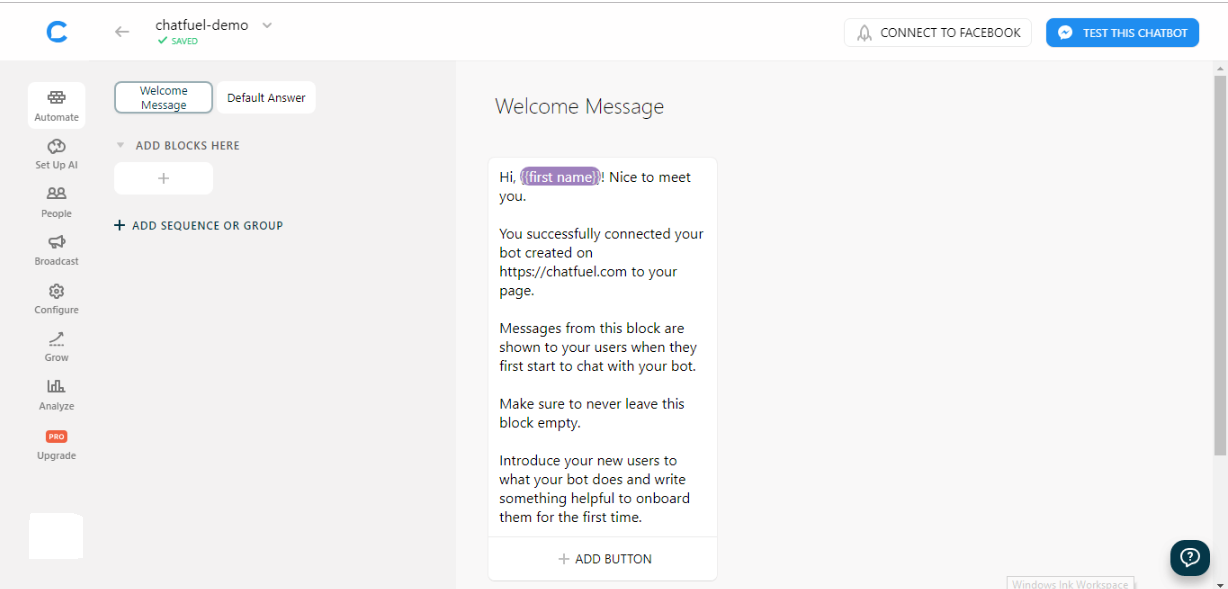Open the Broadcast megaphone section
The image size is (1228, 589).
point(57,249)
